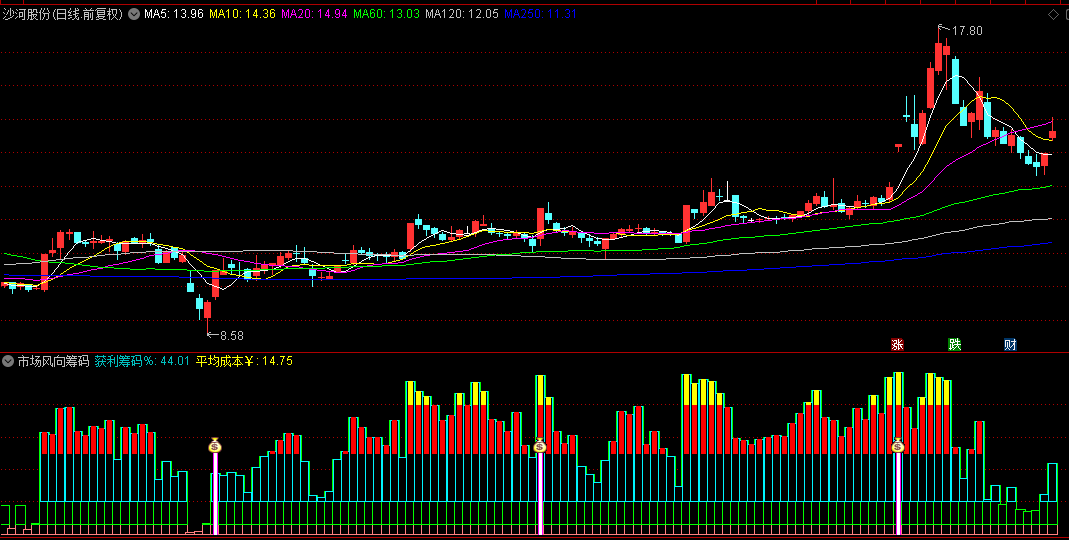The width and height of the screenshot is (1069, 540).
Task: Click the money bag marker below the 17.80 rally
Action: [898, 446]
